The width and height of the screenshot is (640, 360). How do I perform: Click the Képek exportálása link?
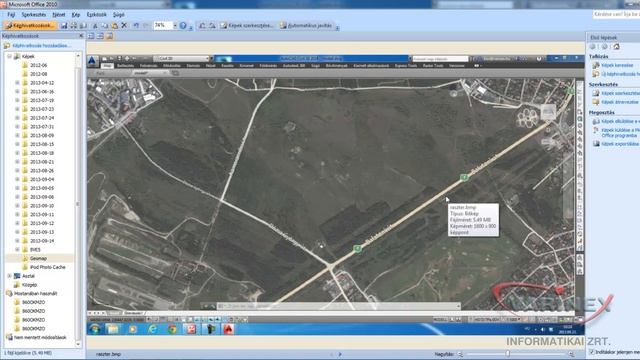(620, 144)
